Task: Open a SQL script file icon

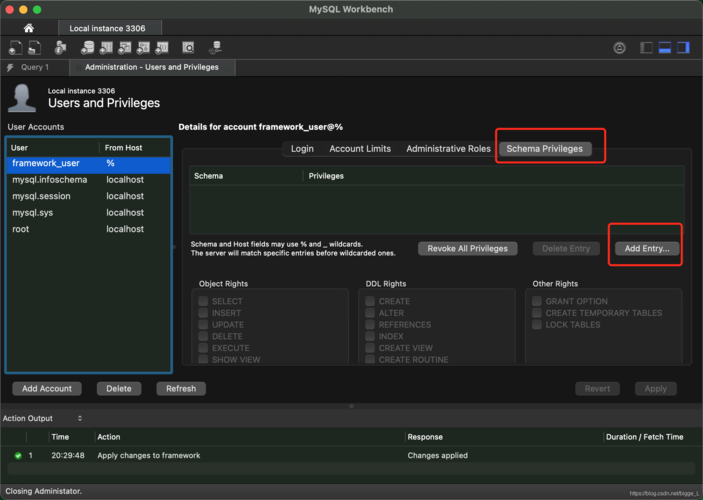Action: (x=35, y=48)
